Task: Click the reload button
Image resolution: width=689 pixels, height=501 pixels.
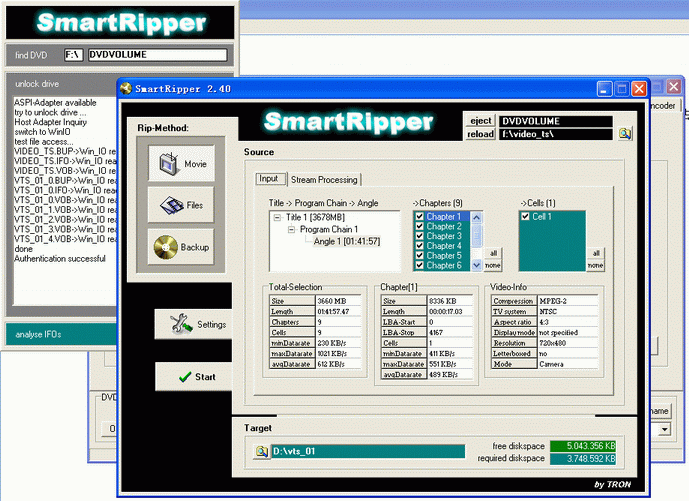Action: tap(480, 134)
